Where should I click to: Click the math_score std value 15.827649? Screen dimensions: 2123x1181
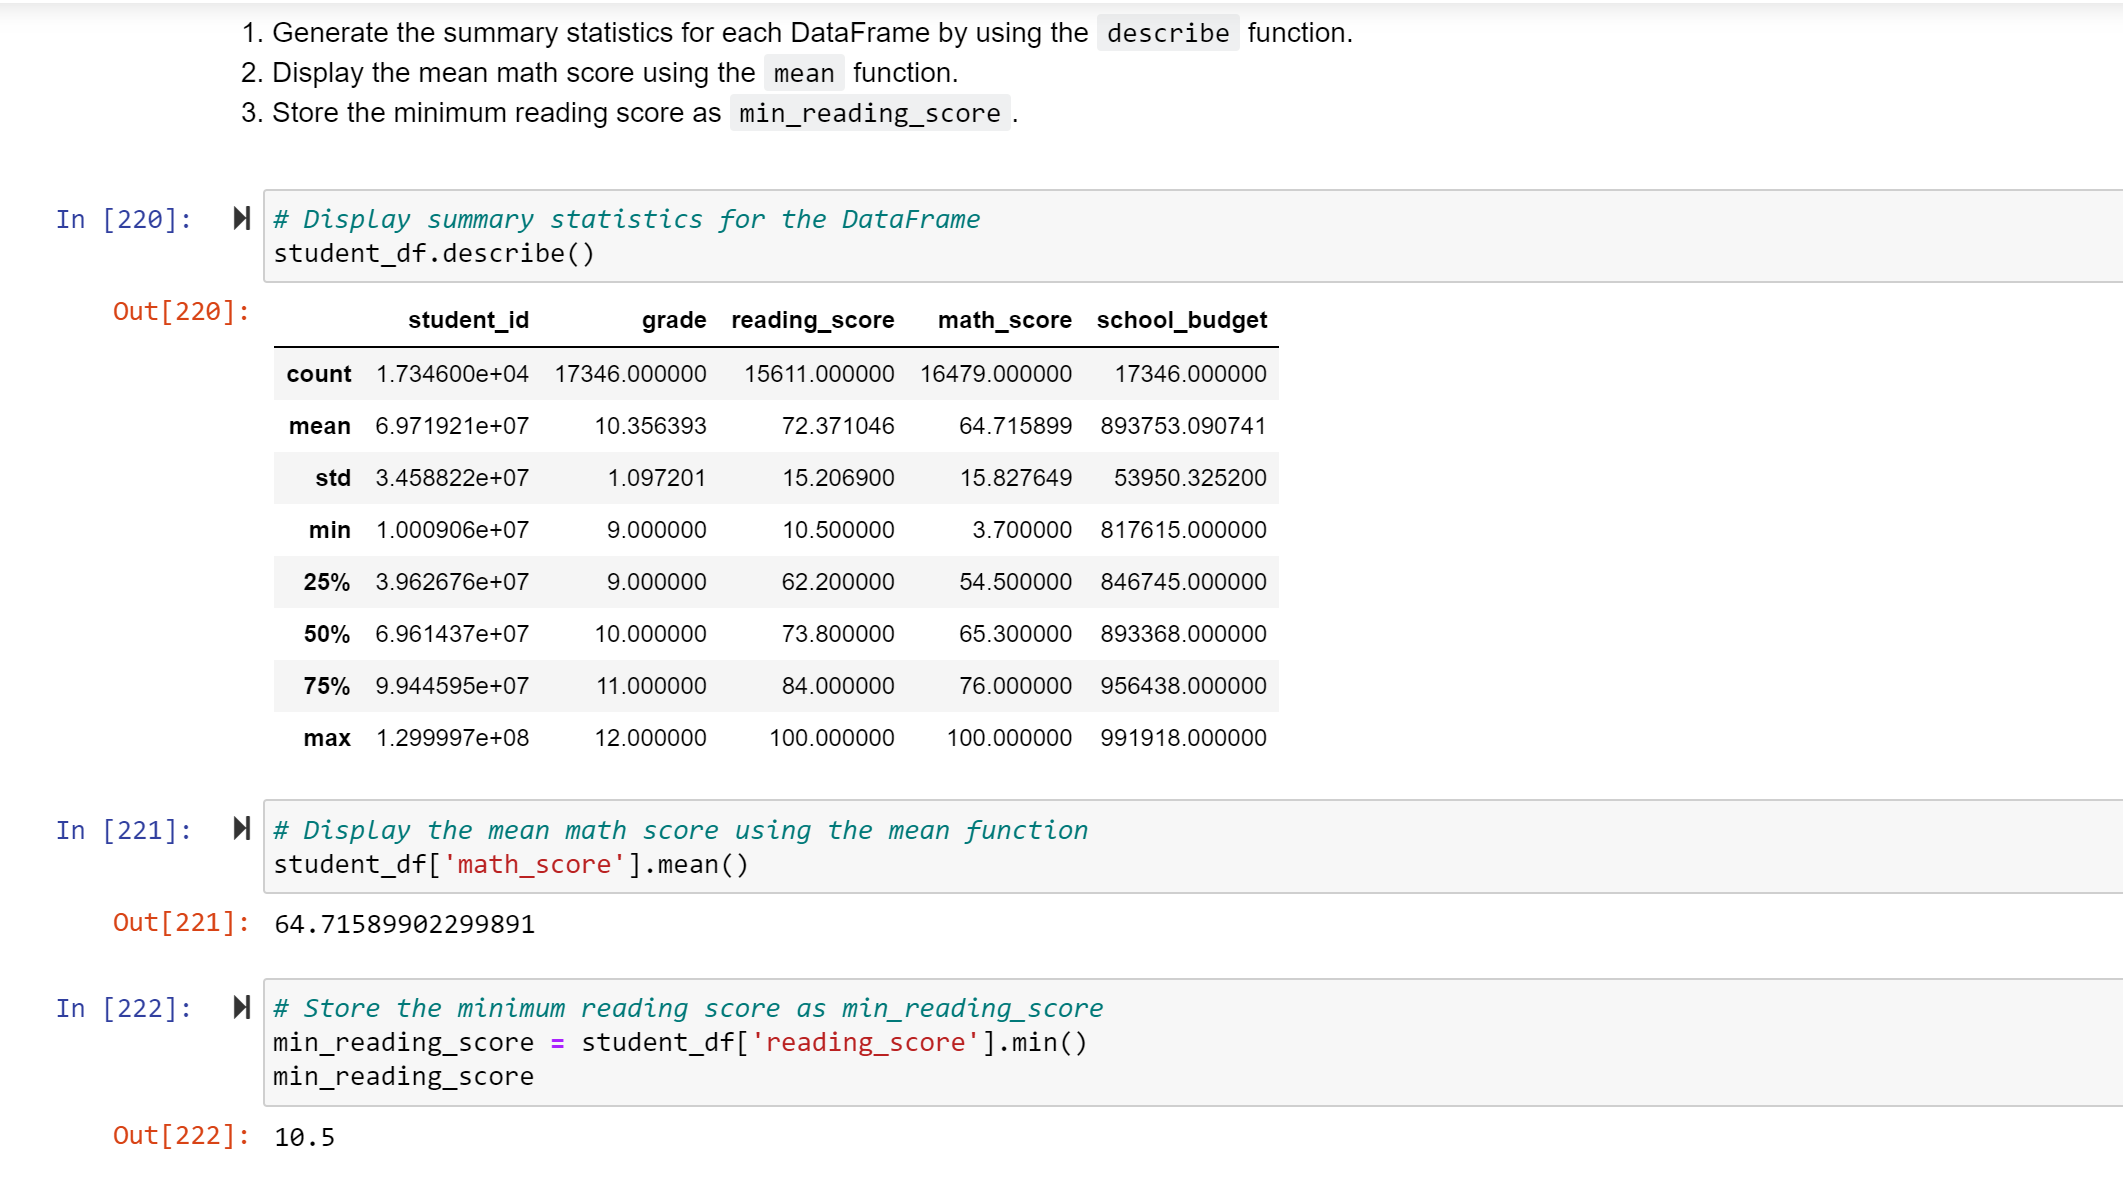point(1015,478)
